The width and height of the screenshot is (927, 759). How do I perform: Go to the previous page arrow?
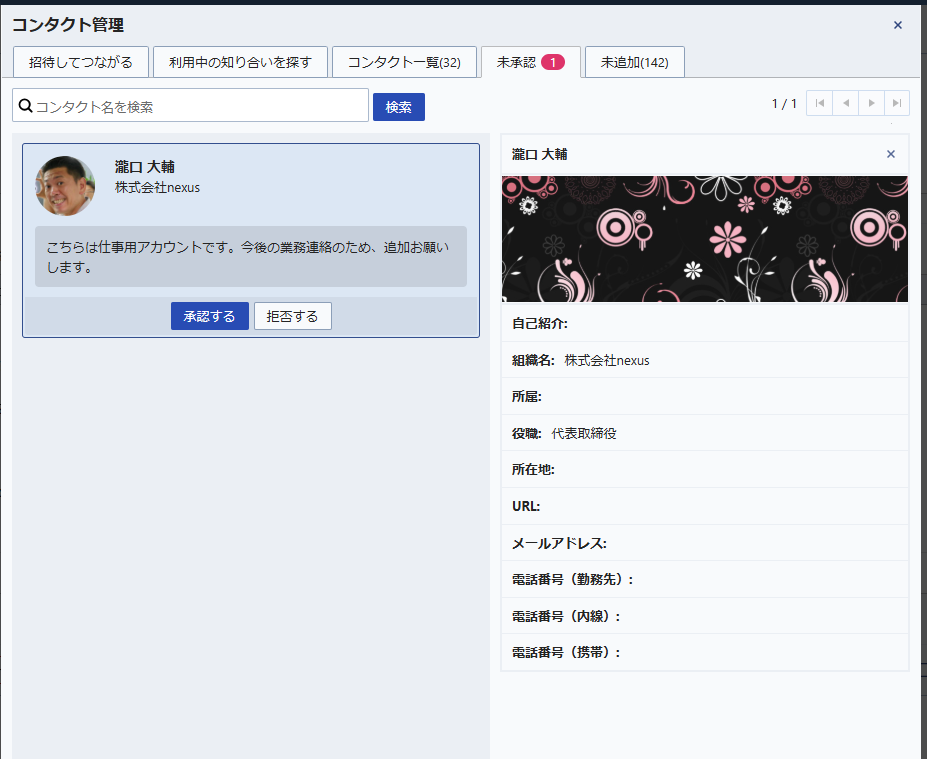click(845, 103)
